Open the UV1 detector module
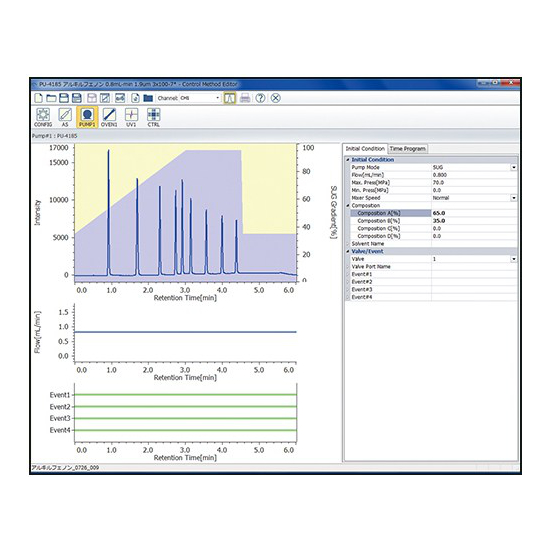 131,117
